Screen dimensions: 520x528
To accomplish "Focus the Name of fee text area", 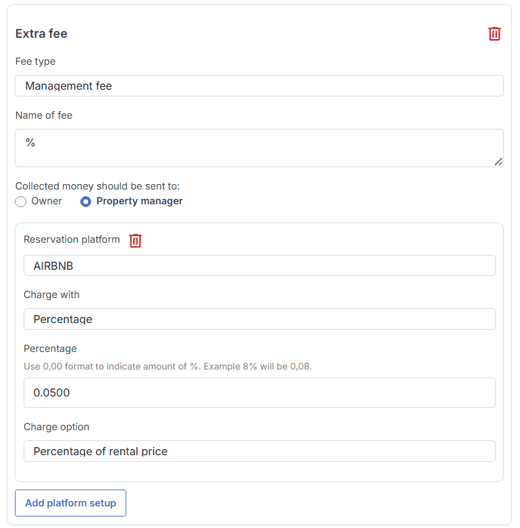I will (259, 148).
